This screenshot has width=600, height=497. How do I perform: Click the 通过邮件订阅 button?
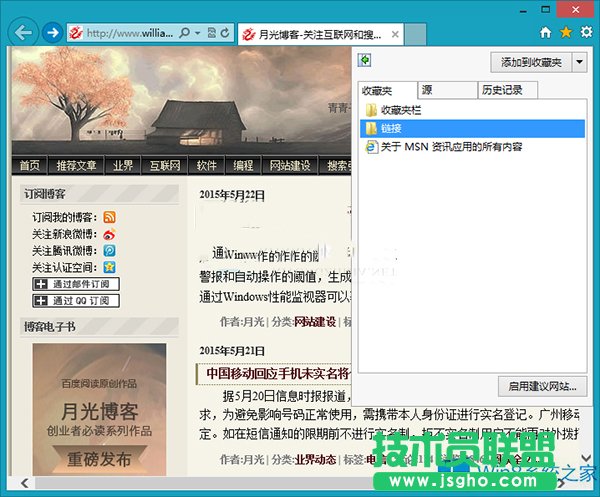[76, 284]
